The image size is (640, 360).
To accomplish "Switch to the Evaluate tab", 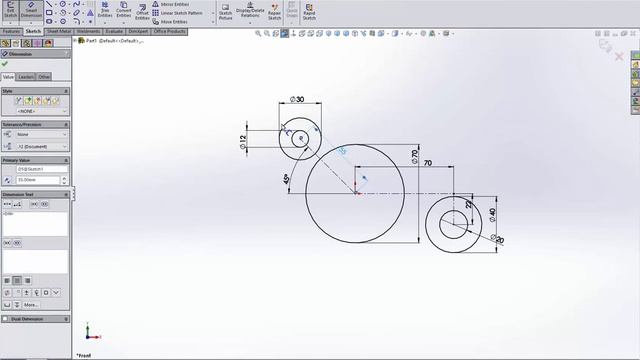I will [x=114, y=31].
